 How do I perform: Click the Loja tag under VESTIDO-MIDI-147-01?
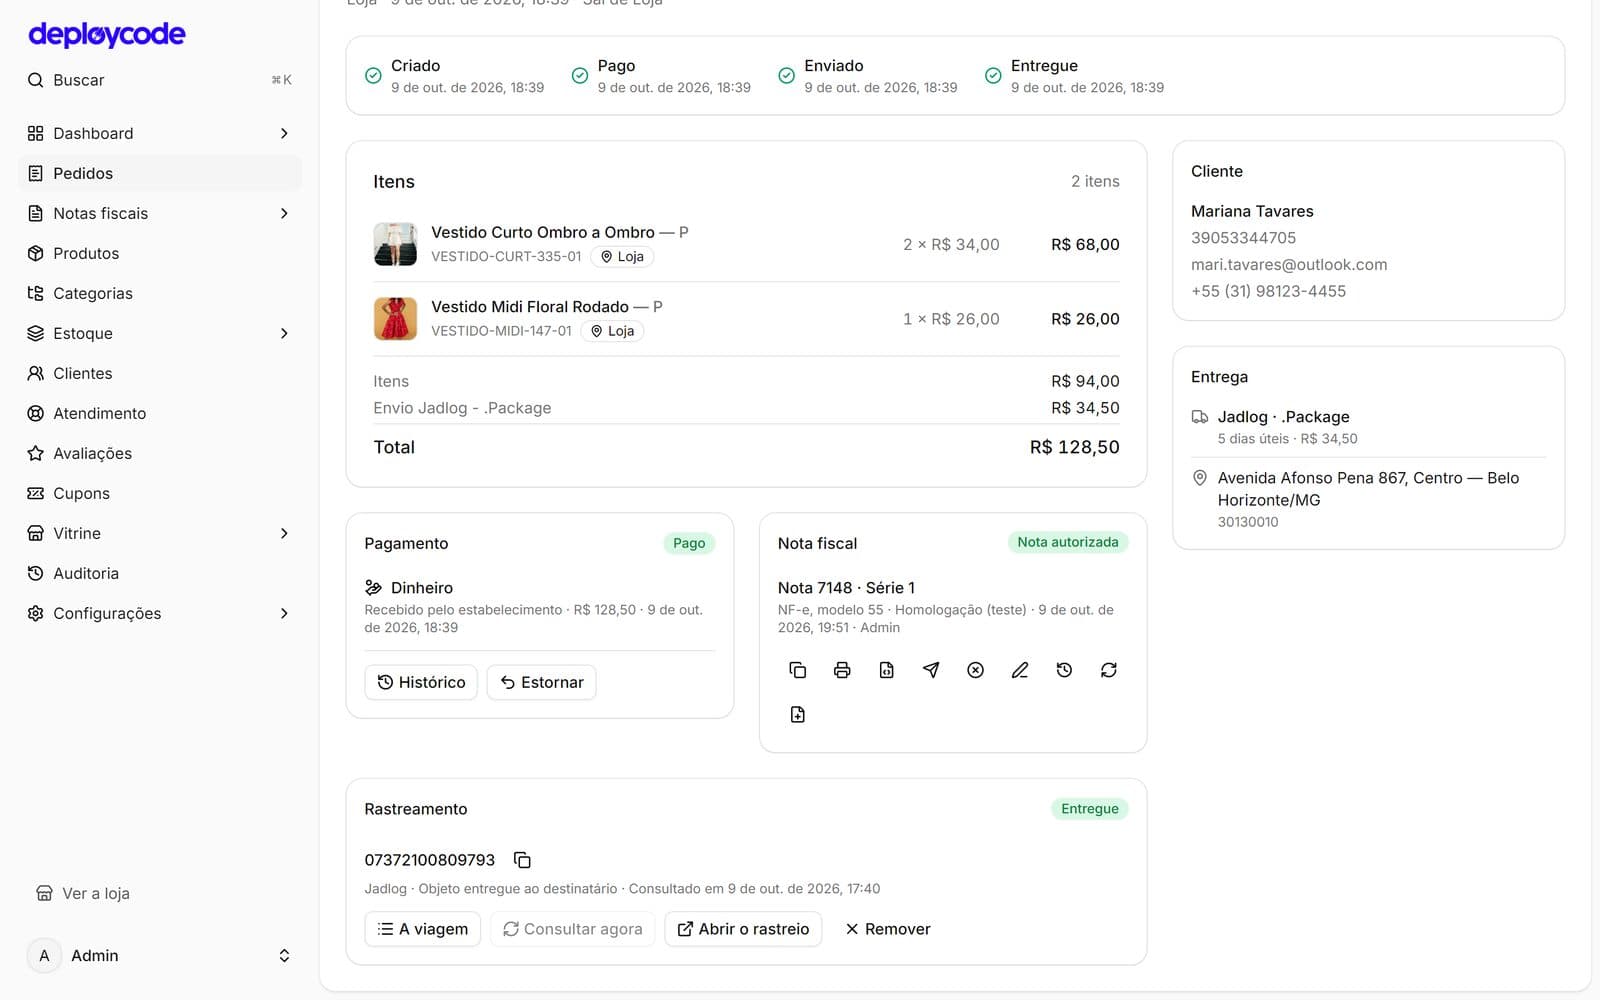click(x=612, y=331)
